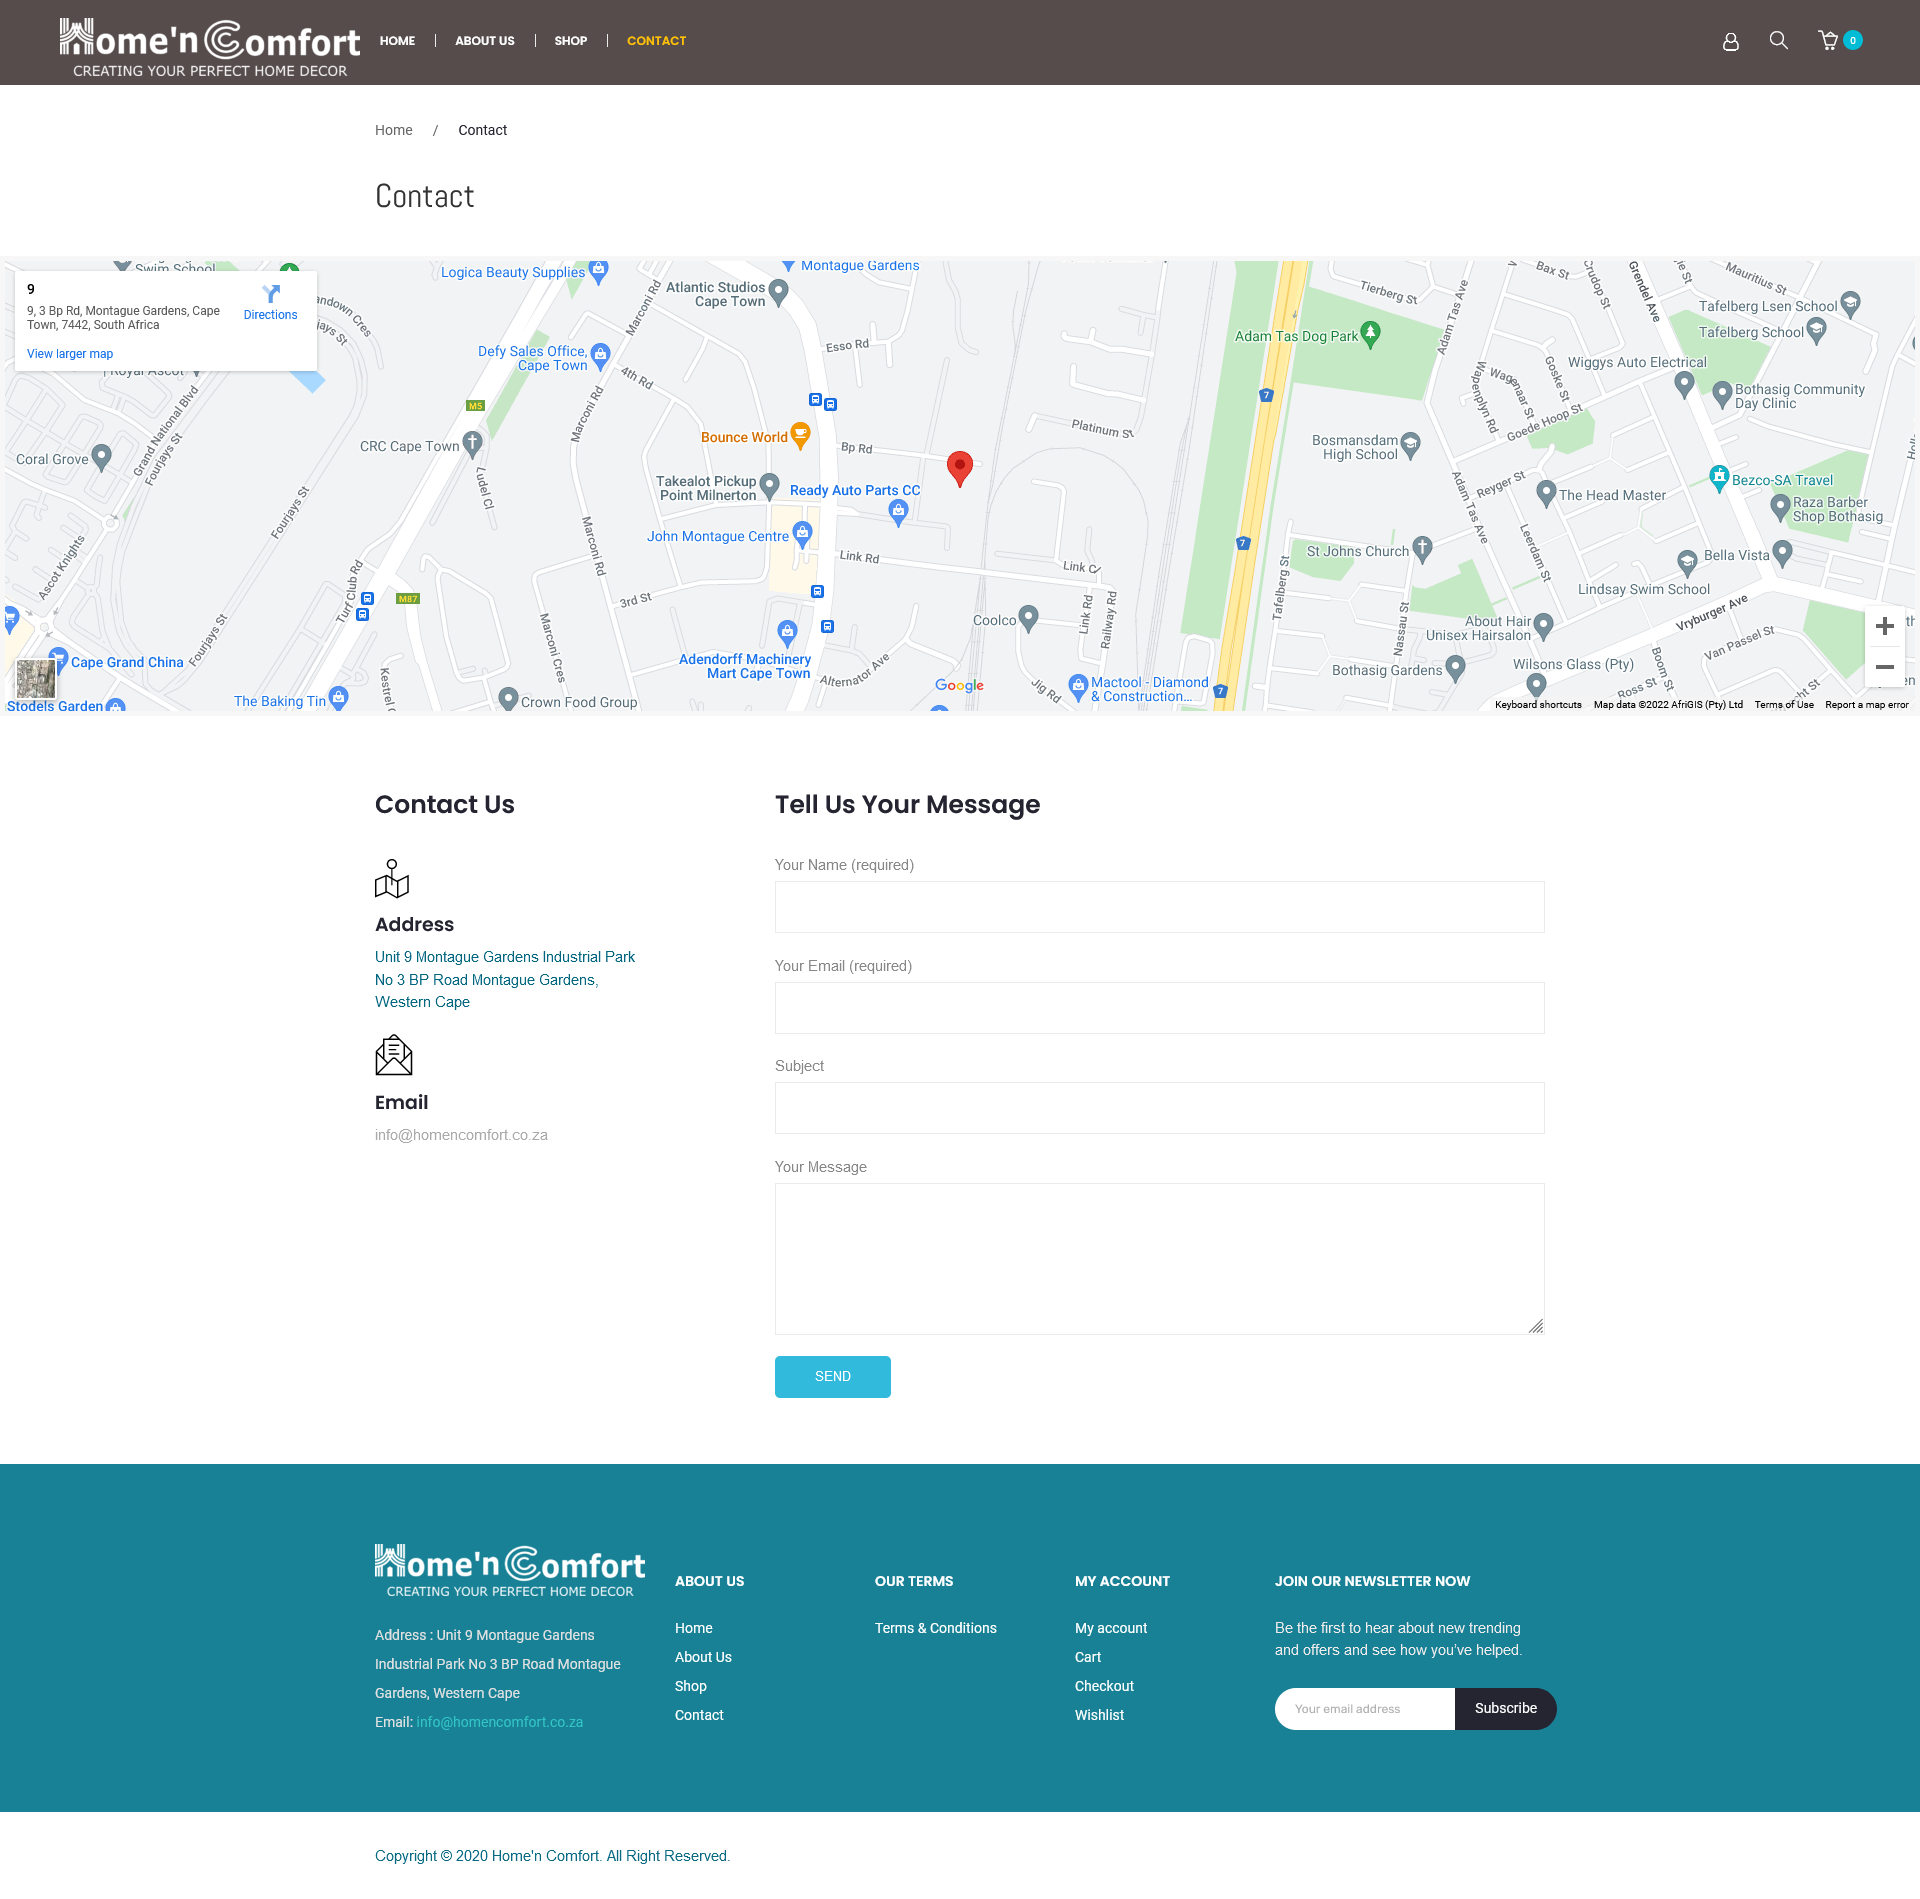Click into the Your Message textarea

[1159, 1258]
